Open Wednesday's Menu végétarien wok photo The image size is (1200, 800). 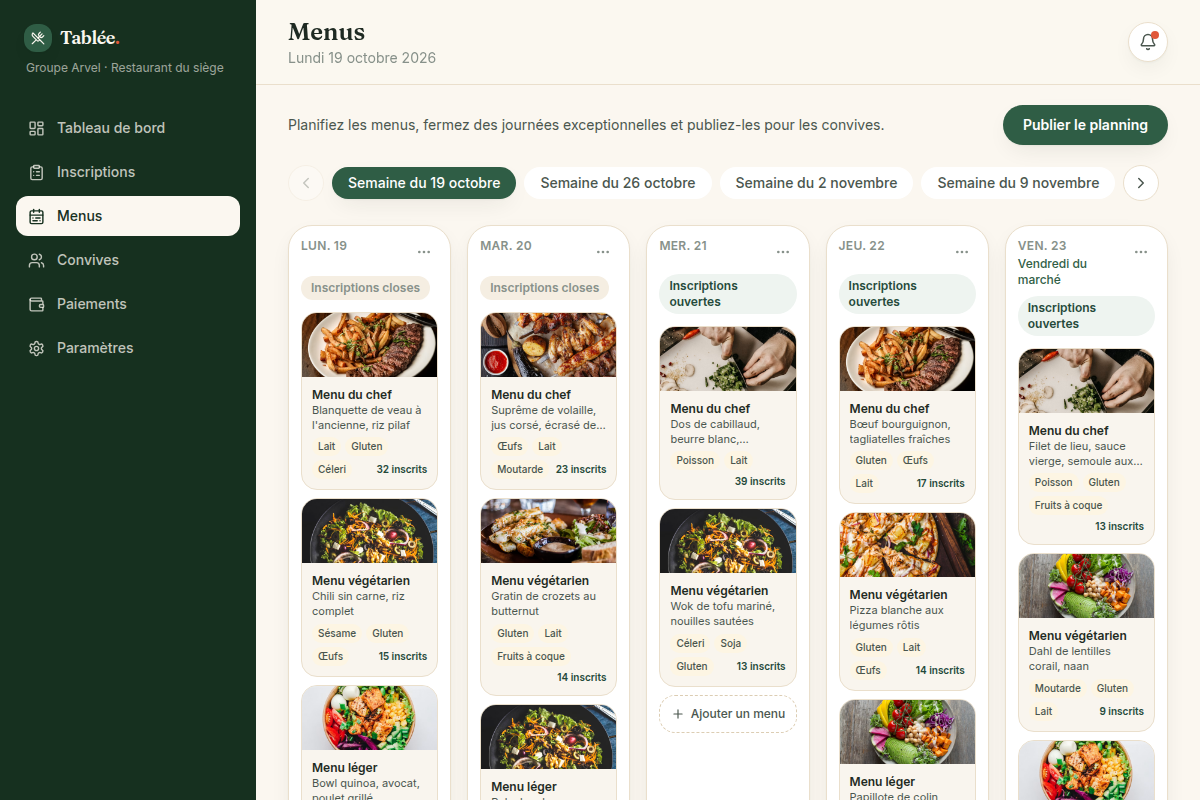point(728,541)
